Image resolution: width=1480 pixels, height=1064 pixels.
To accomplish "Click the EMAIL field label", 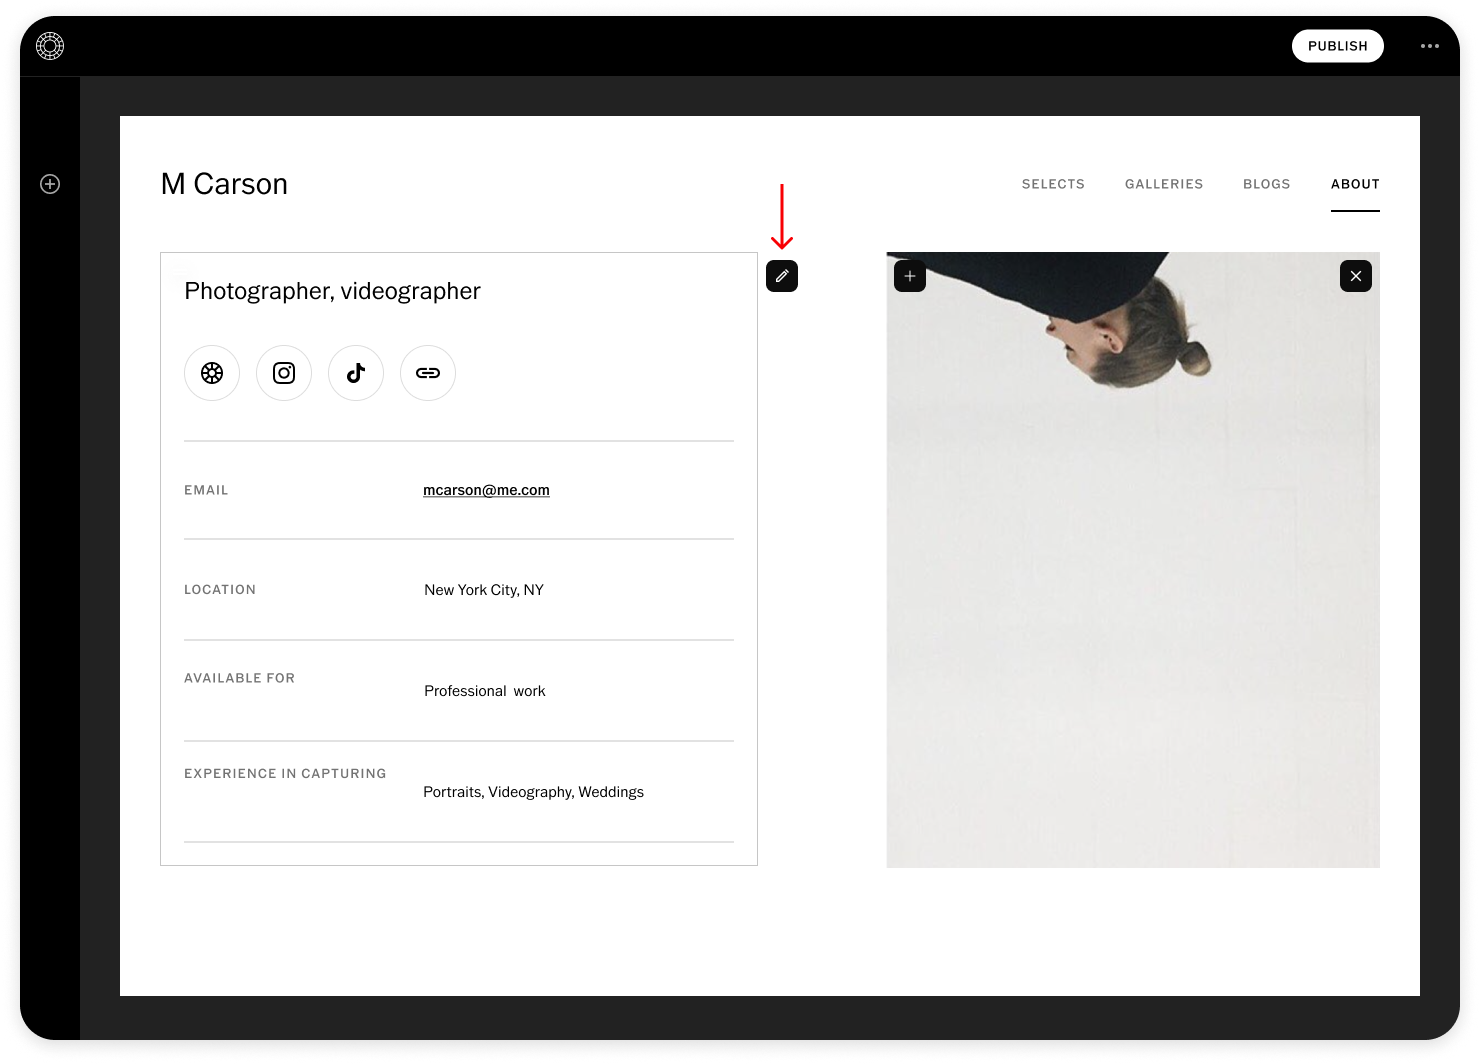I will (206, 490).
